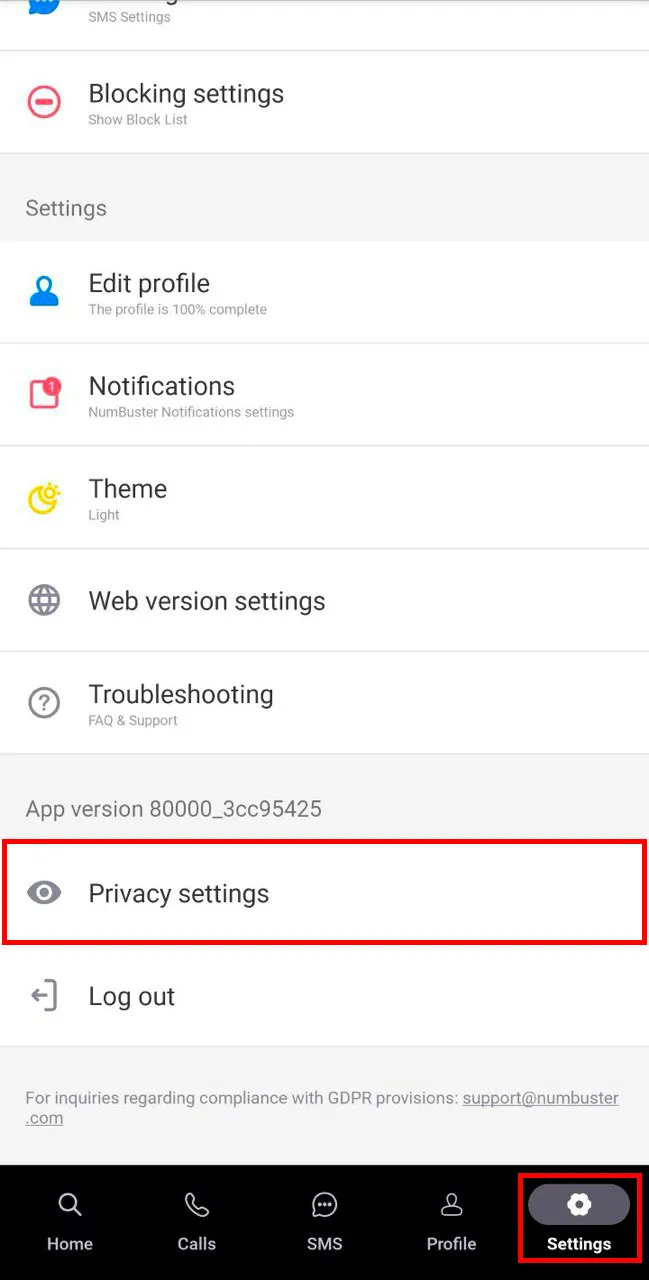Switch to the Calls tab

pyautogui.click(x=196, y=1221)
